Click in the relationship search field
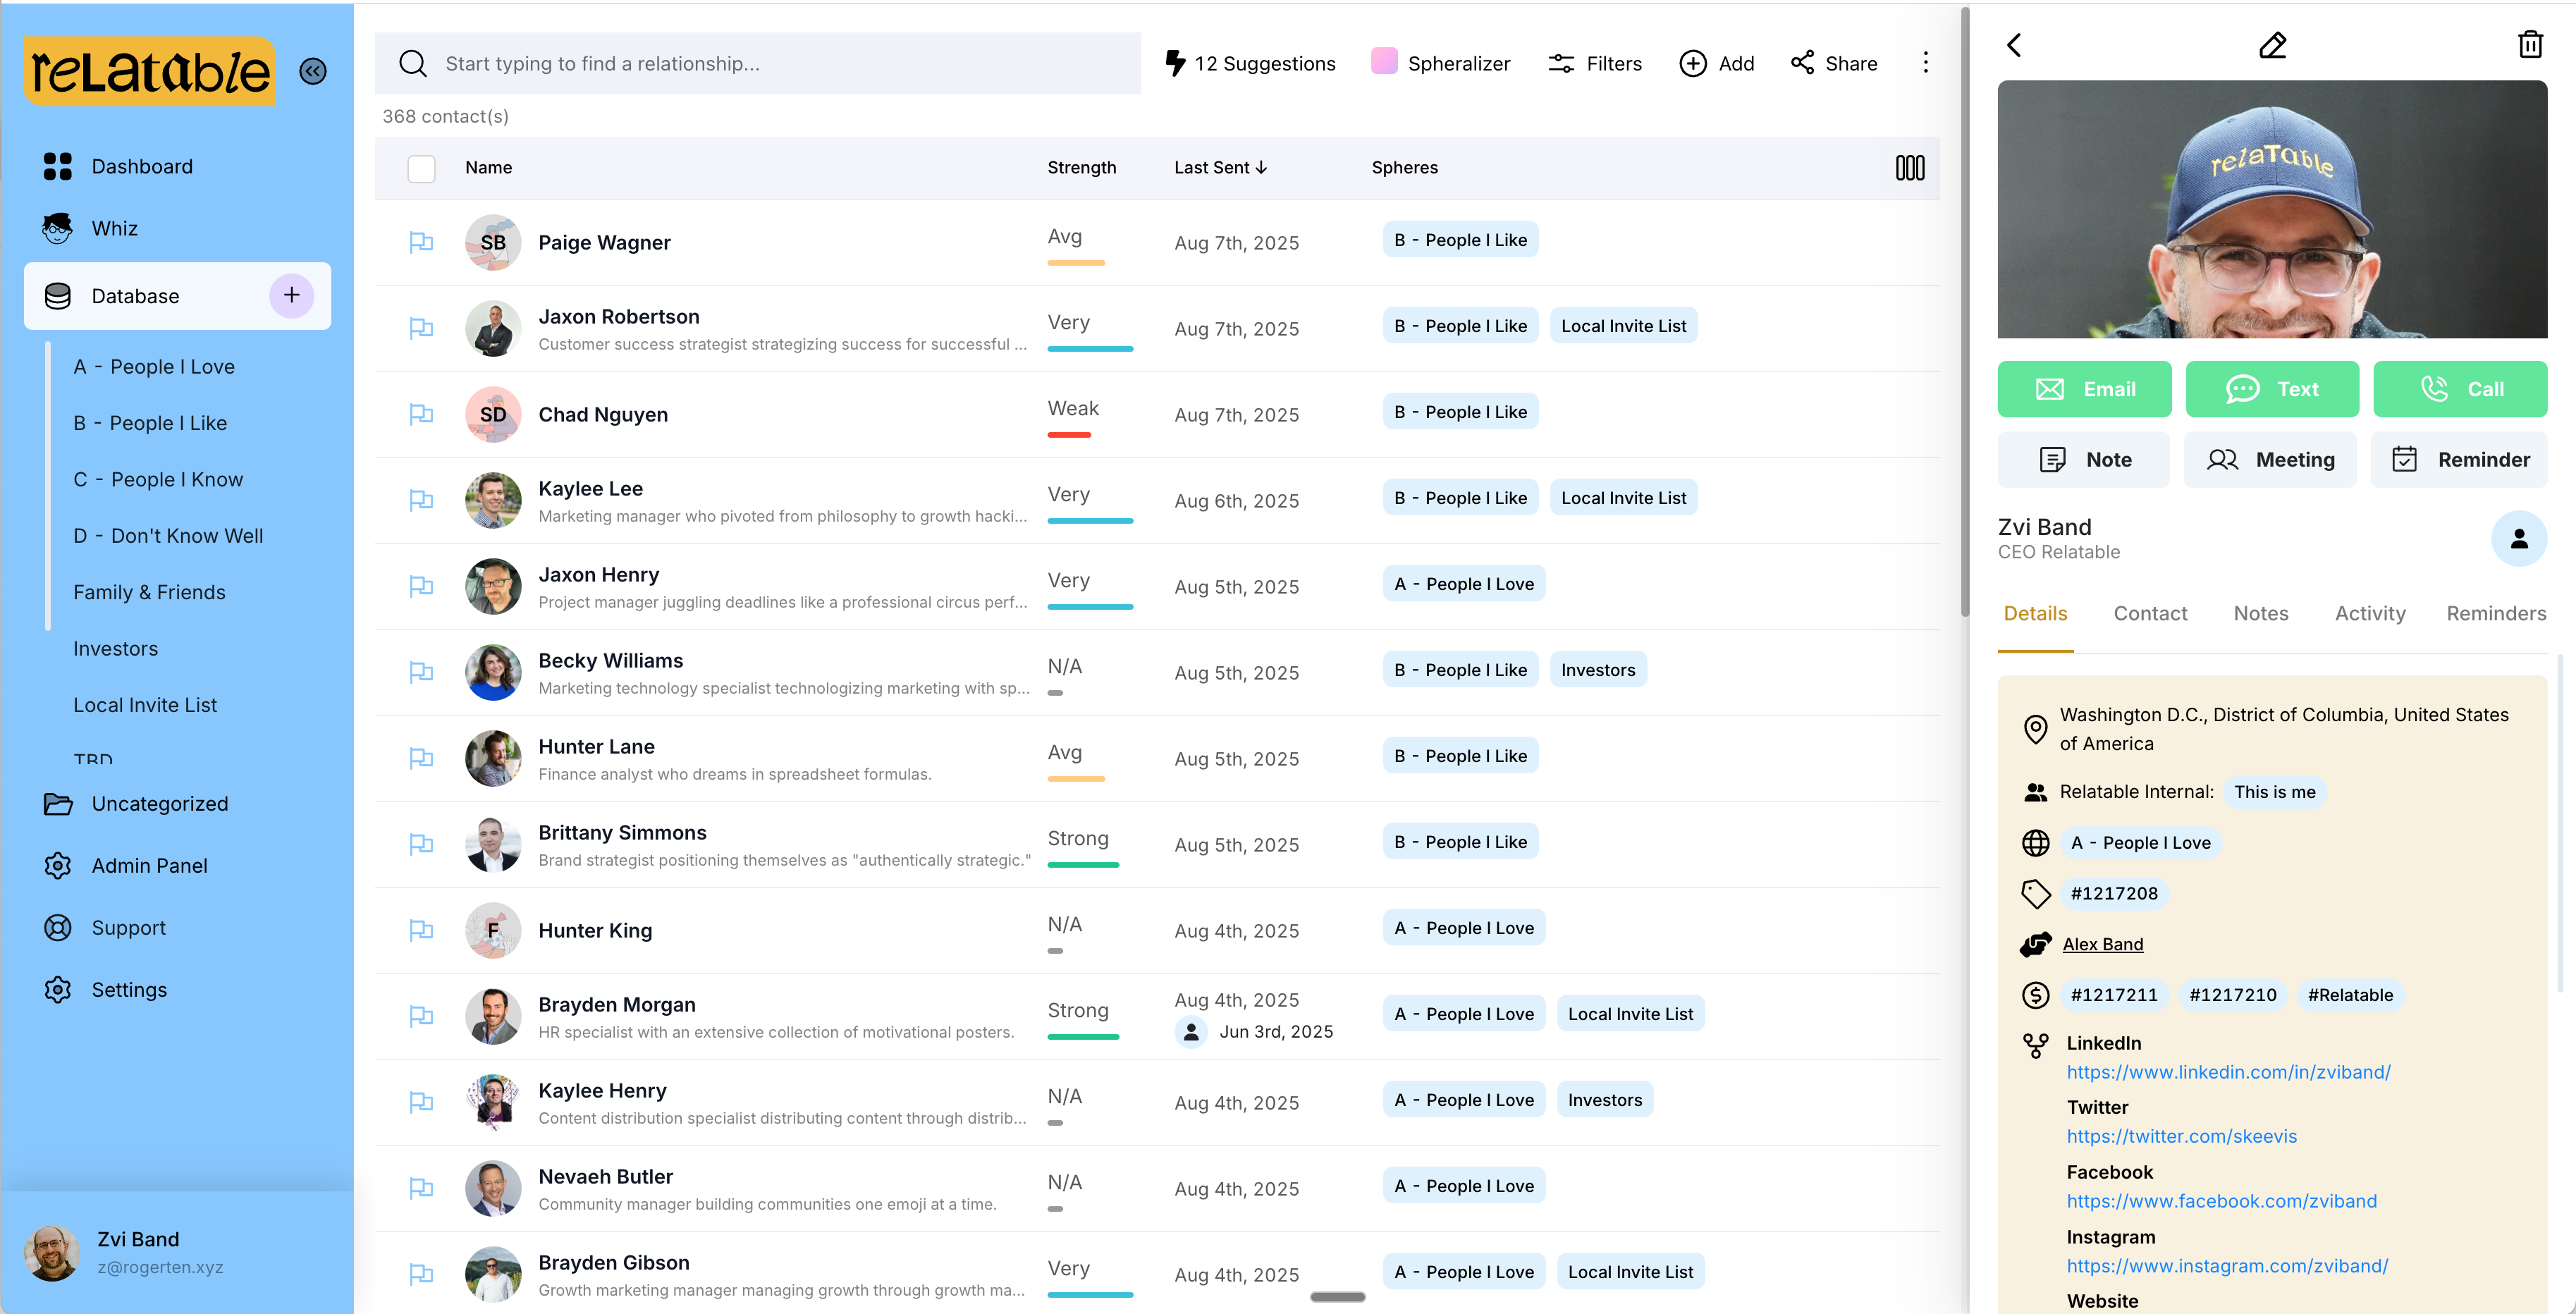This screenshot has height=1314, width=2576. [760, 63]
